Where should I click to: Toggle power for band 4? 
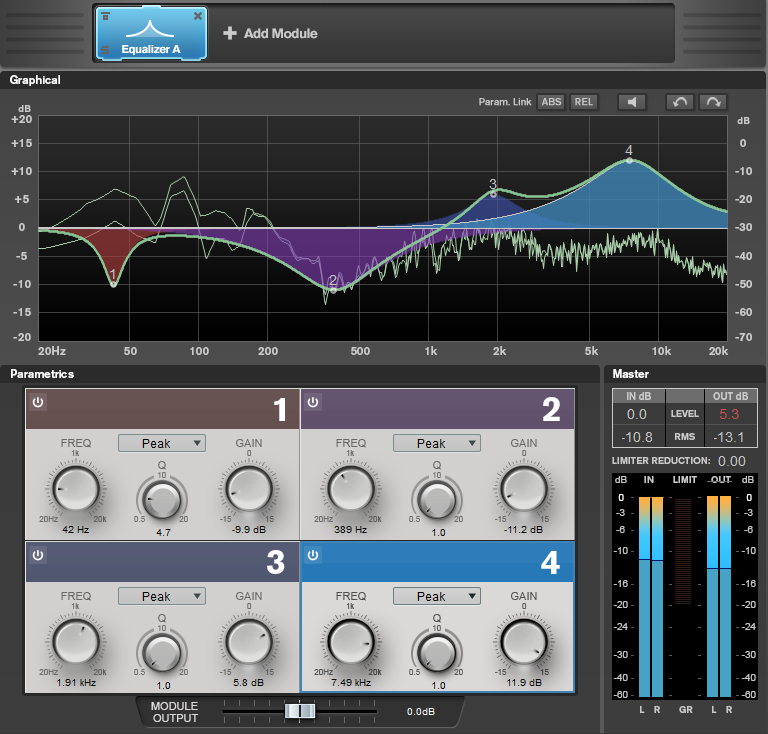313,555
